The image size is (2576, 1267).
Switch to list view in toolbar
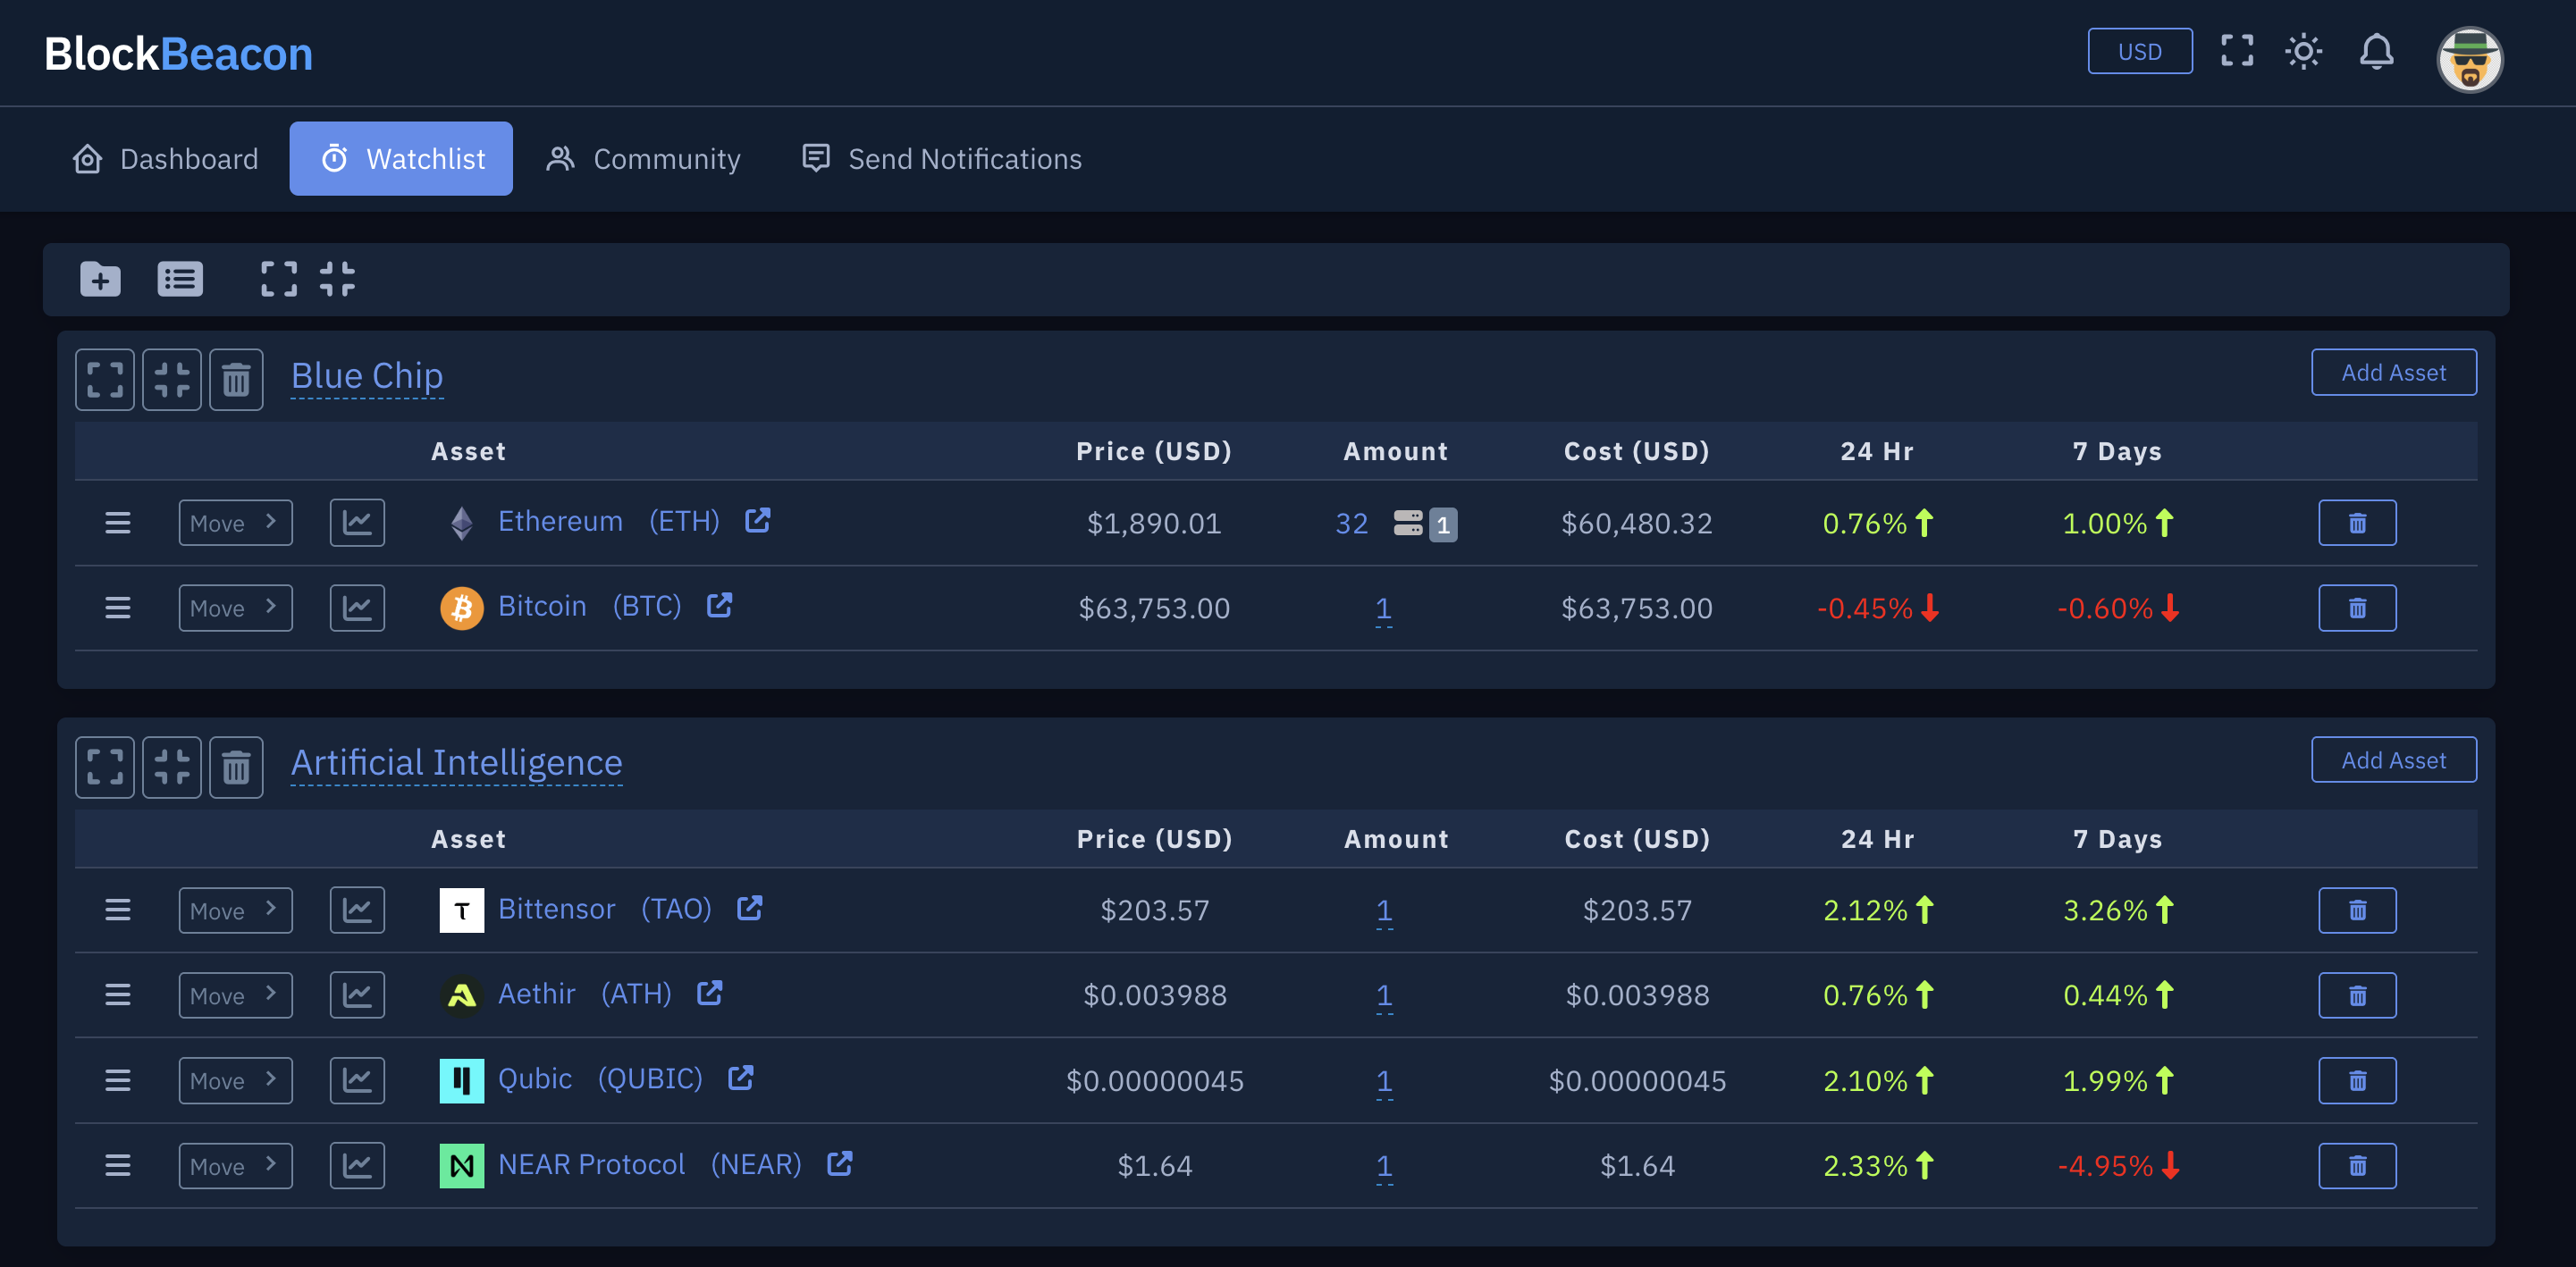(x=180, y=279)
